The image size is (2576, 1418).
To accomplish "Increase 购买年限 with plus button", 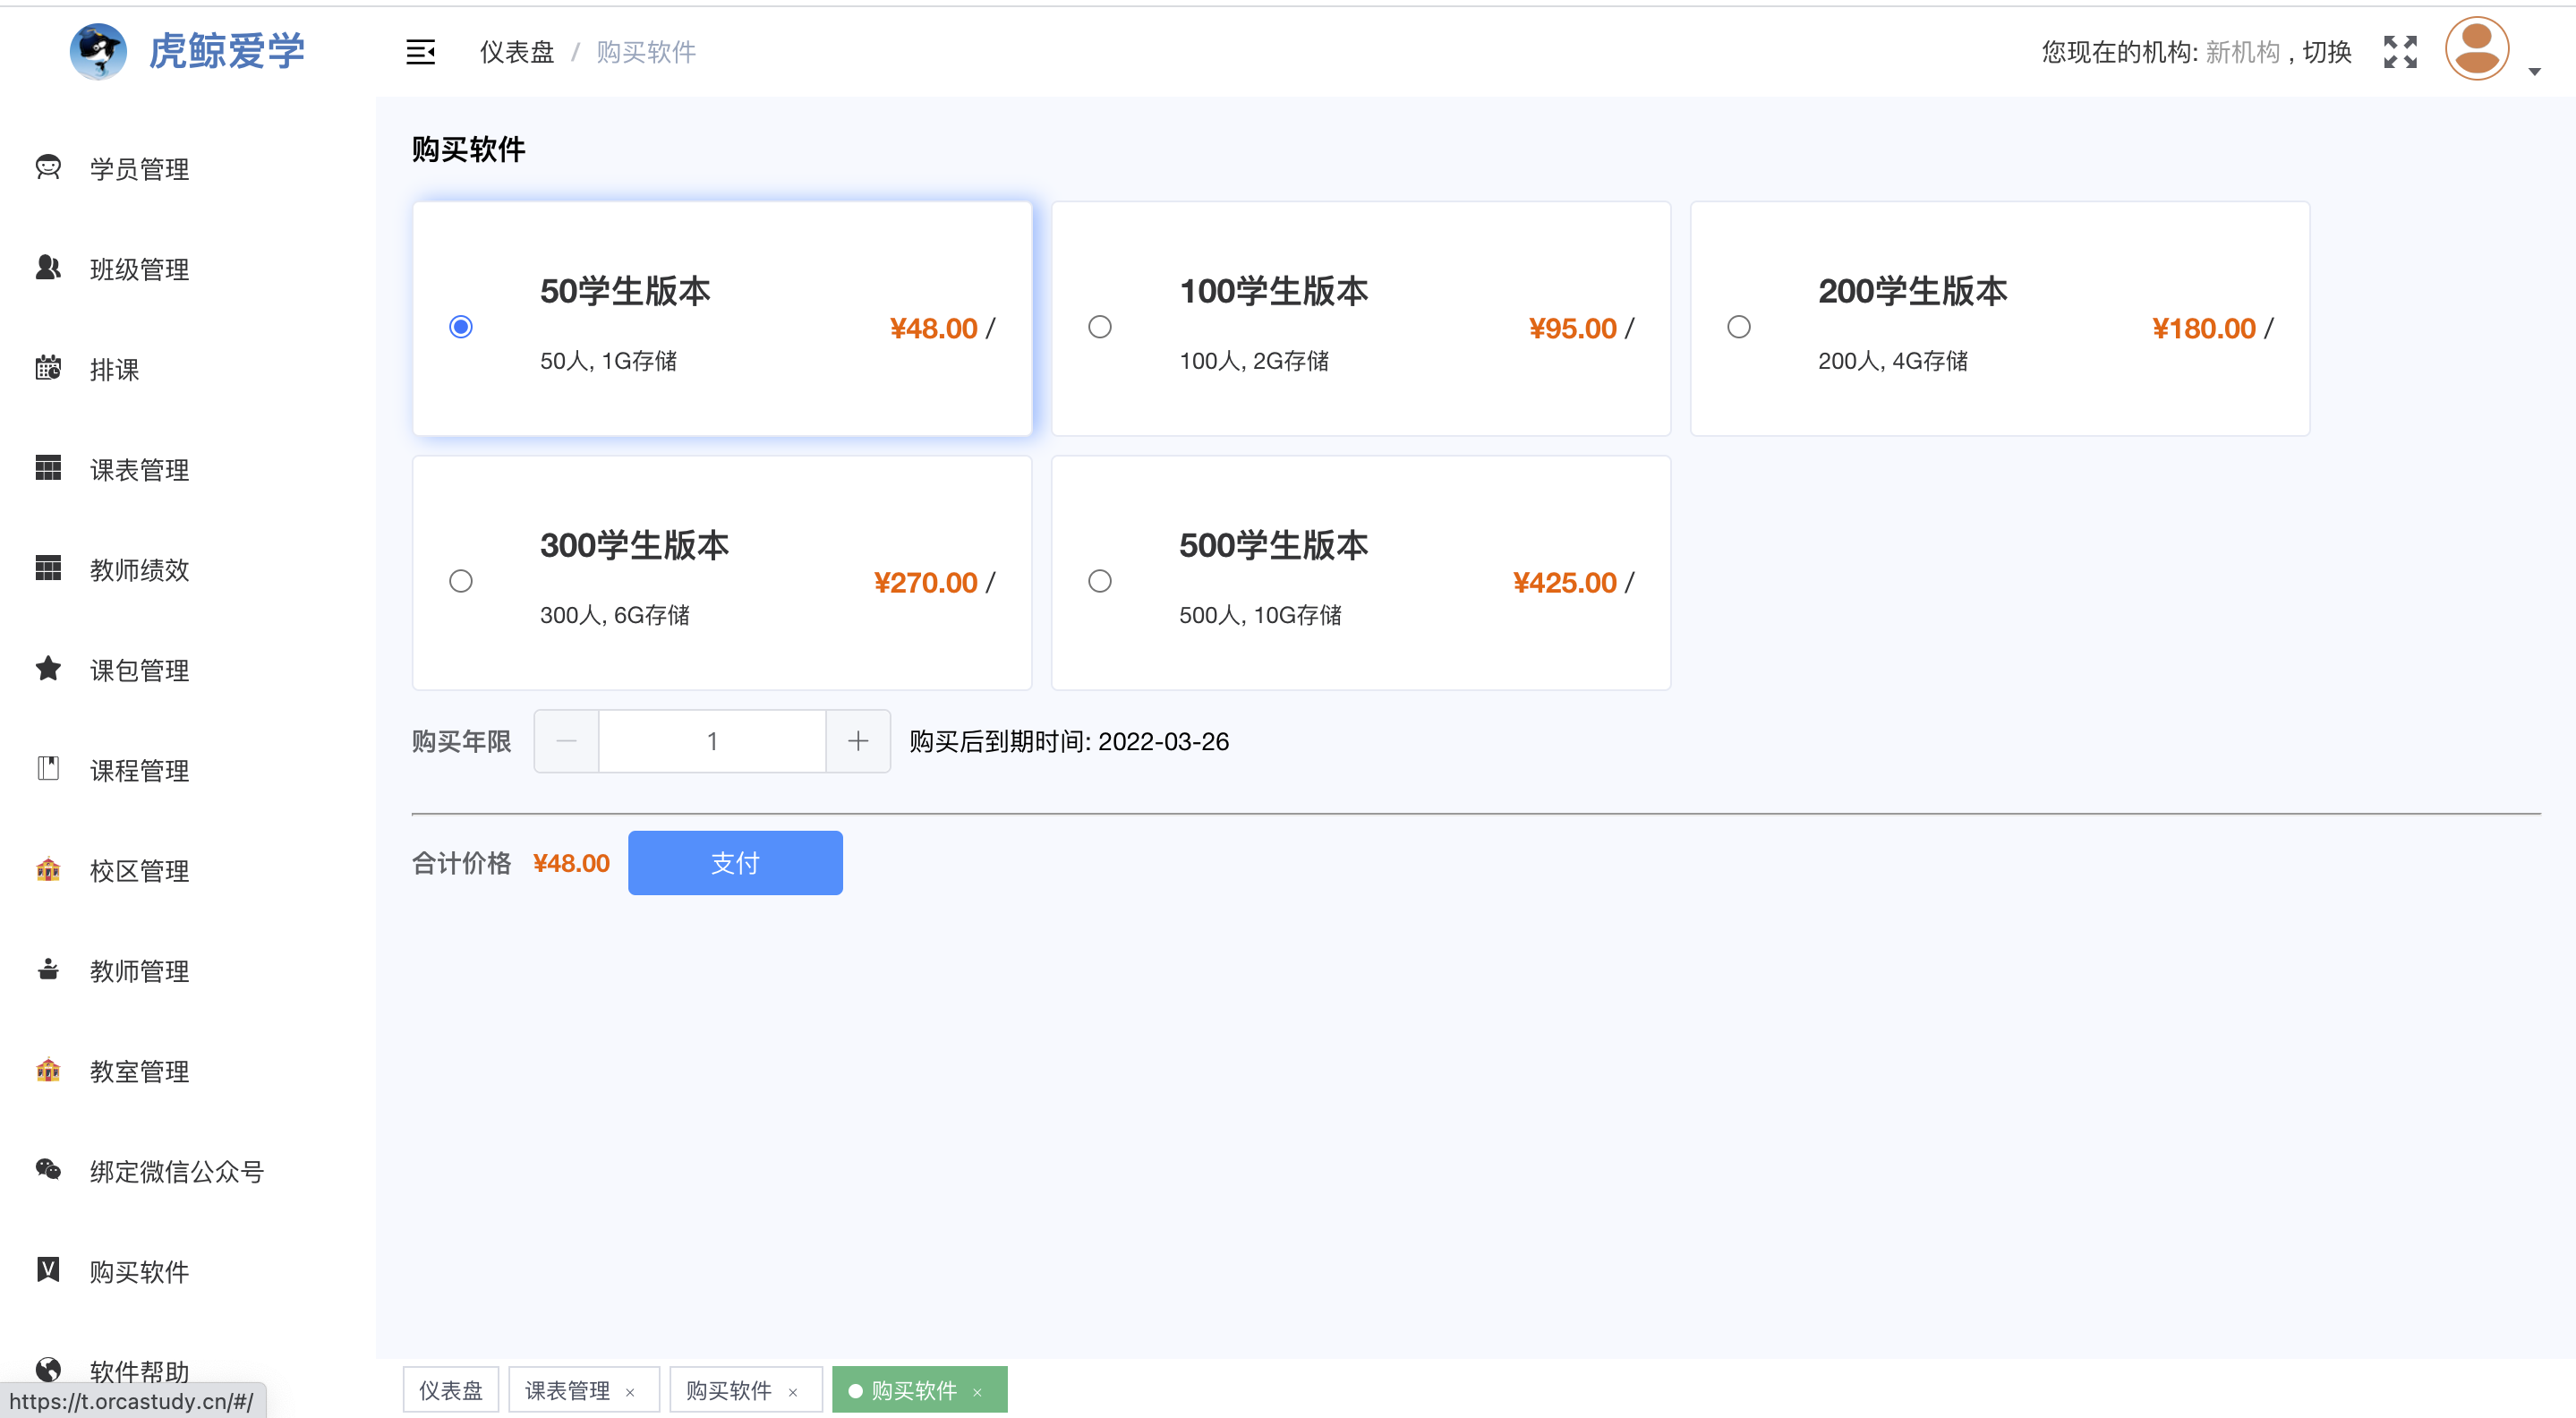I will (x=858, y=741).
